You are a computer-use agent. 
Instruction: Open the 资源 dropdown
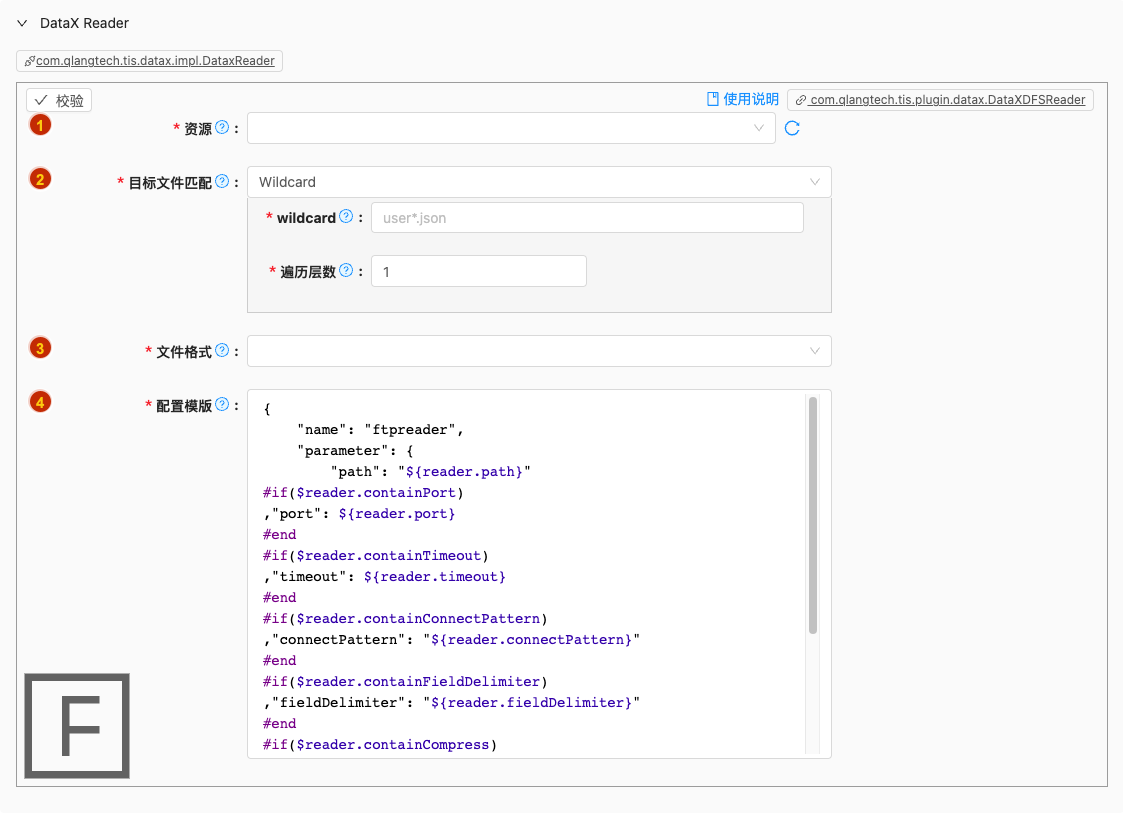pos(510,128)
